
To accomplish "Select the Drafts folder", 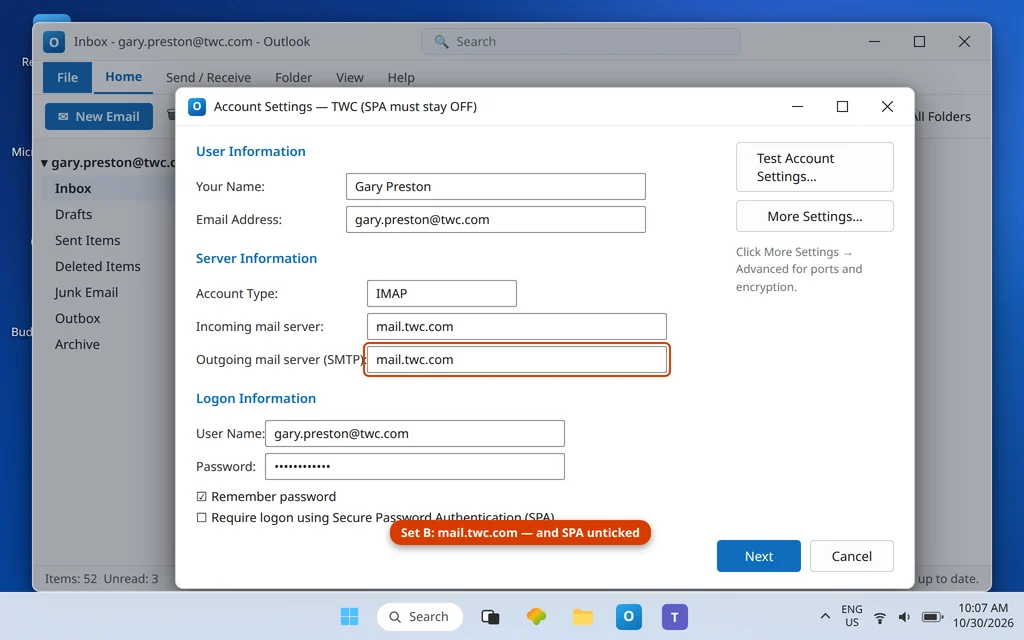I will coord(73,215).
